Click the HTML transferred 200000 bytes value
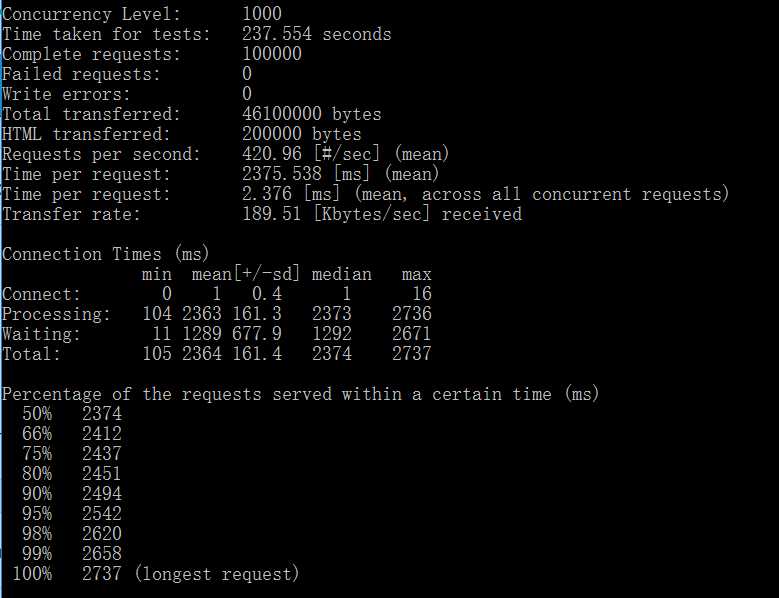This screenshot has width=779, height=598. [x=302, y=134]
